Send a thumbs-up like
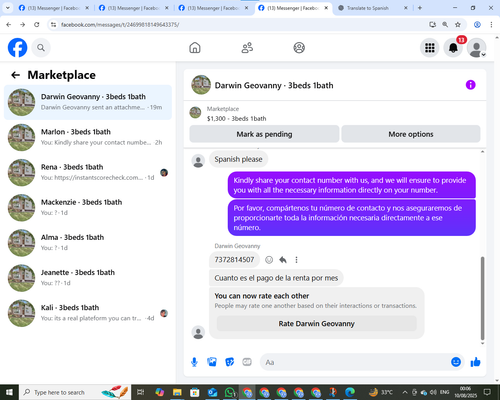The width and height of the screenshot is (500, 400). coord(475,362)
